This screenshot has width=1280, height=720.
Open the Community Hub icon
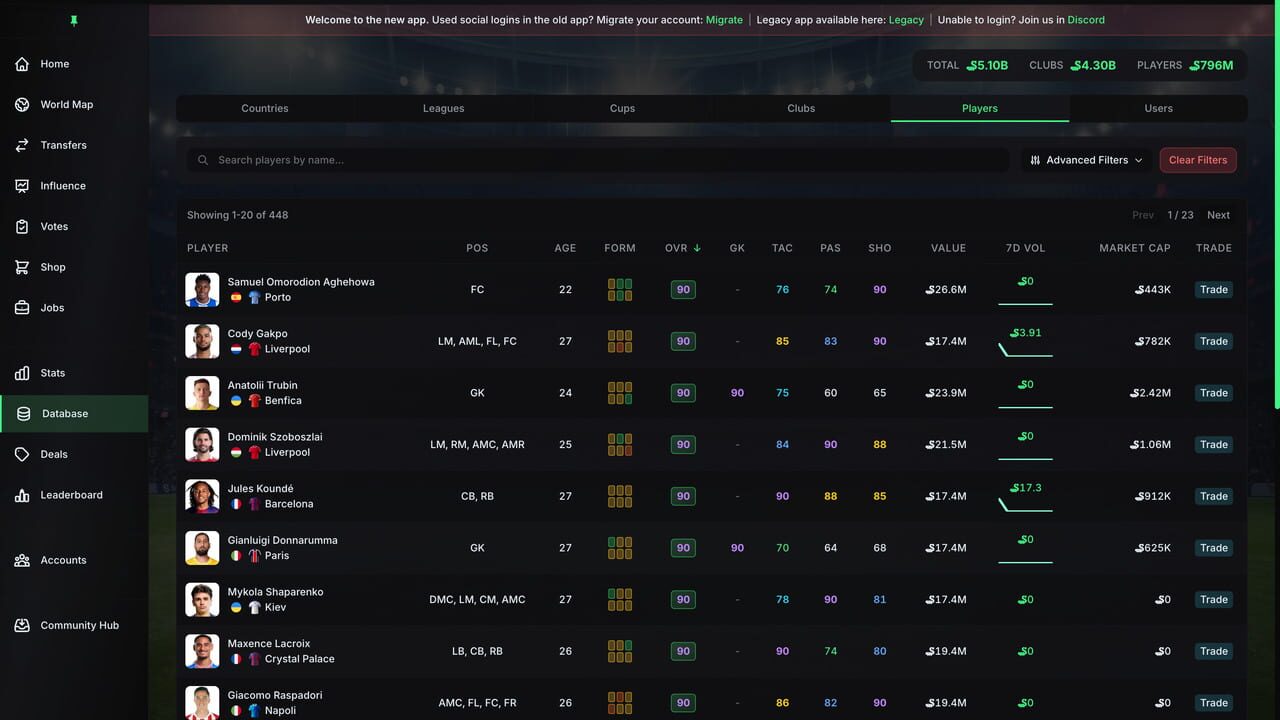pyautogui.click(x=22, y=625)
